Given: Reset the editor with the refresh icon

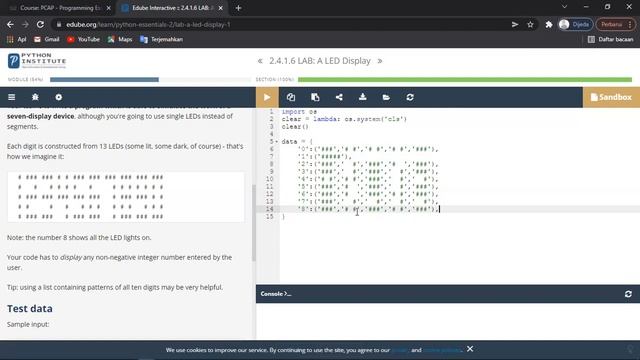Looking at the screenshot, I should click(x=410, y=97).
